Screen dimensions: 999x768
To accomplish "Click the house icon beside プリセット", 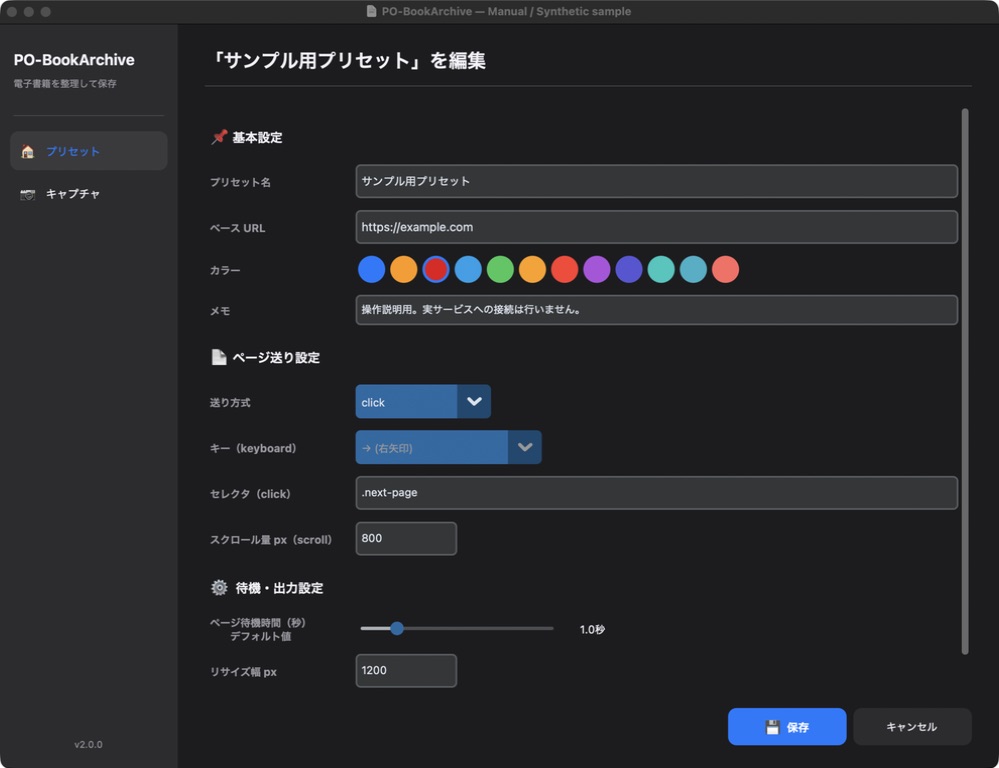I will coord(27,152).
